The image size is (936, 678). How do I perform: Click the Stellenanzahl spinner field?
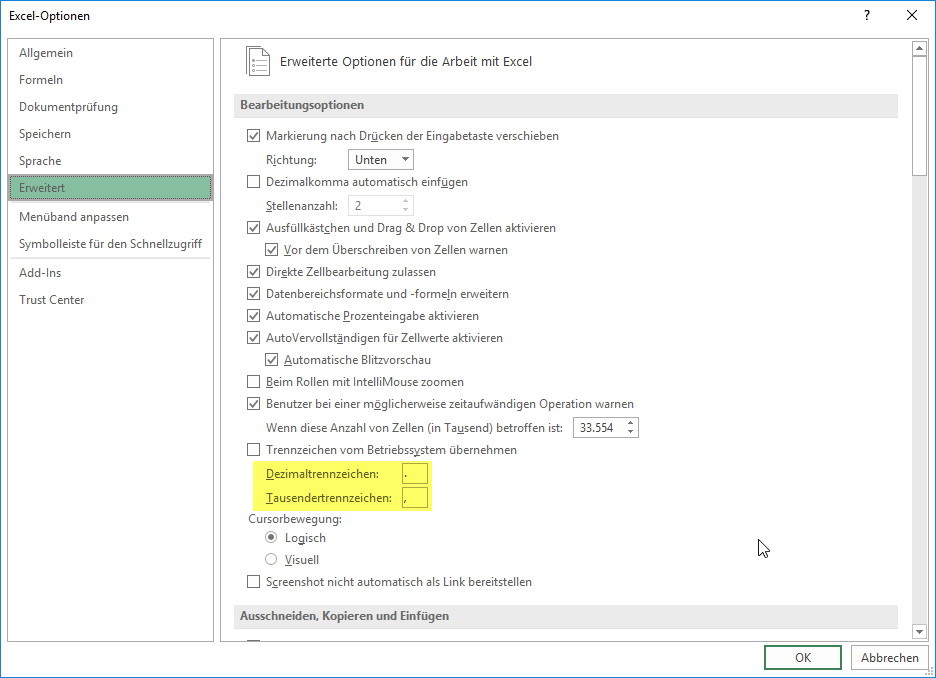click(380, 206)
